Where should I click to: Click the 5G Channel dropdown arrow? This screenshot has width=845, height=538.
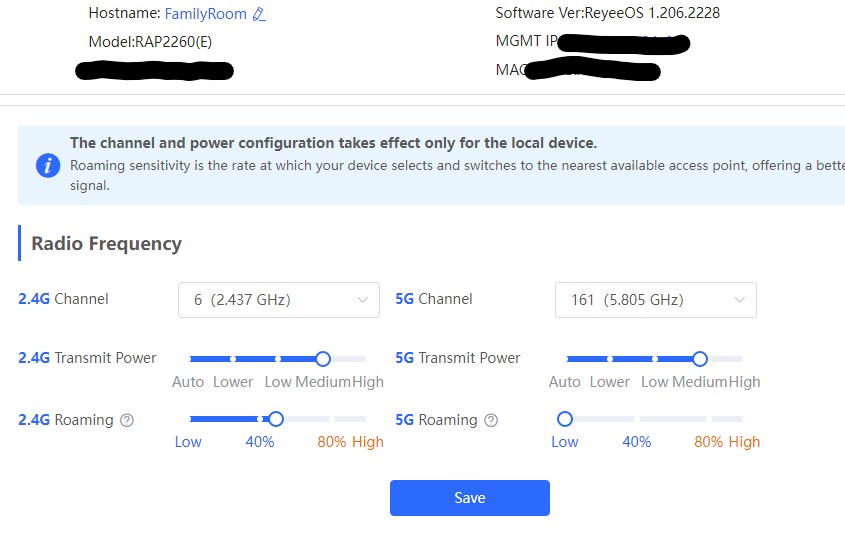coord(739,300)
